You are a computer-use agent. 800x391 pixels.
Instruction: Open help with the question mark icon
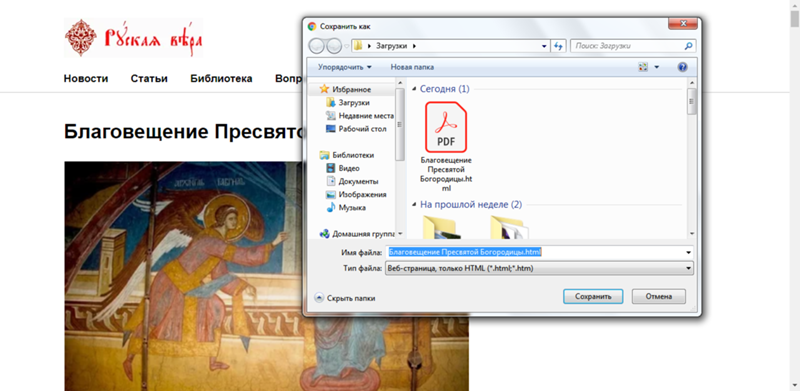[x=682, y=67]
